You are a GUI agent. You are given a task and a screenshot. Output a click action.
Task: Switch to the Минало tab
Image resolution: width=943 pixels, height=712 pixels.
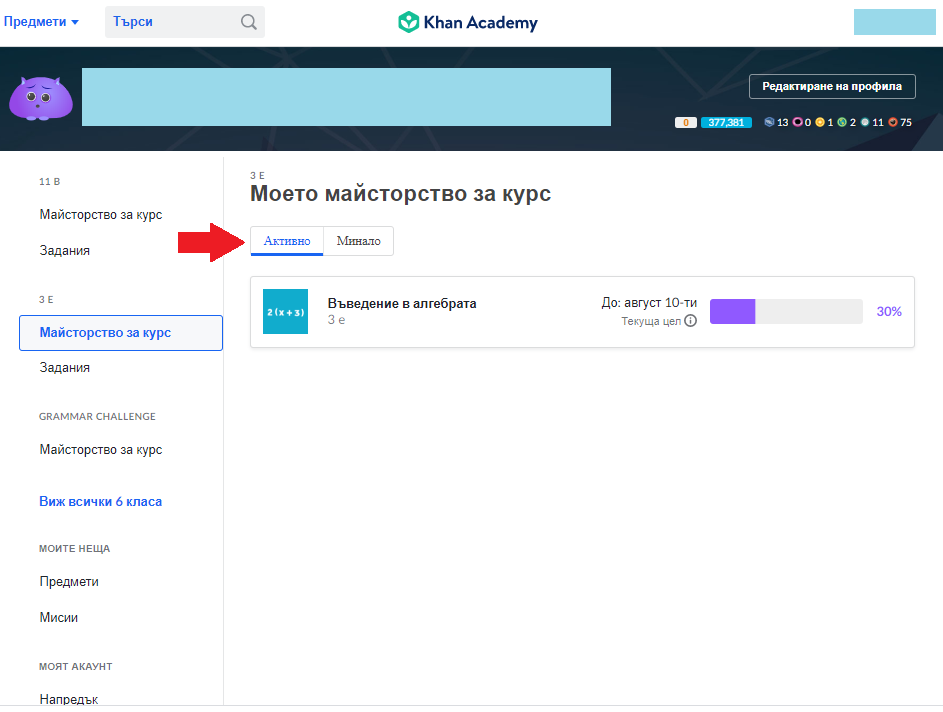click(358, 241)
